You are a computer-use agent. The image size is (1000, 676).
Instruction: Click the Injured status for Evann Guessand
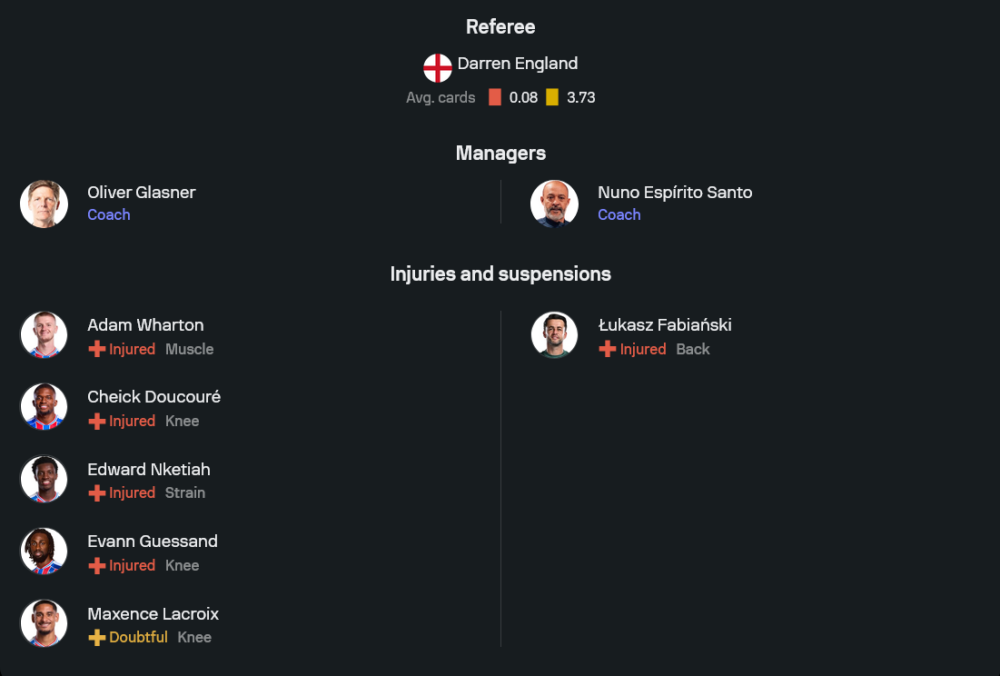(132, 565)
